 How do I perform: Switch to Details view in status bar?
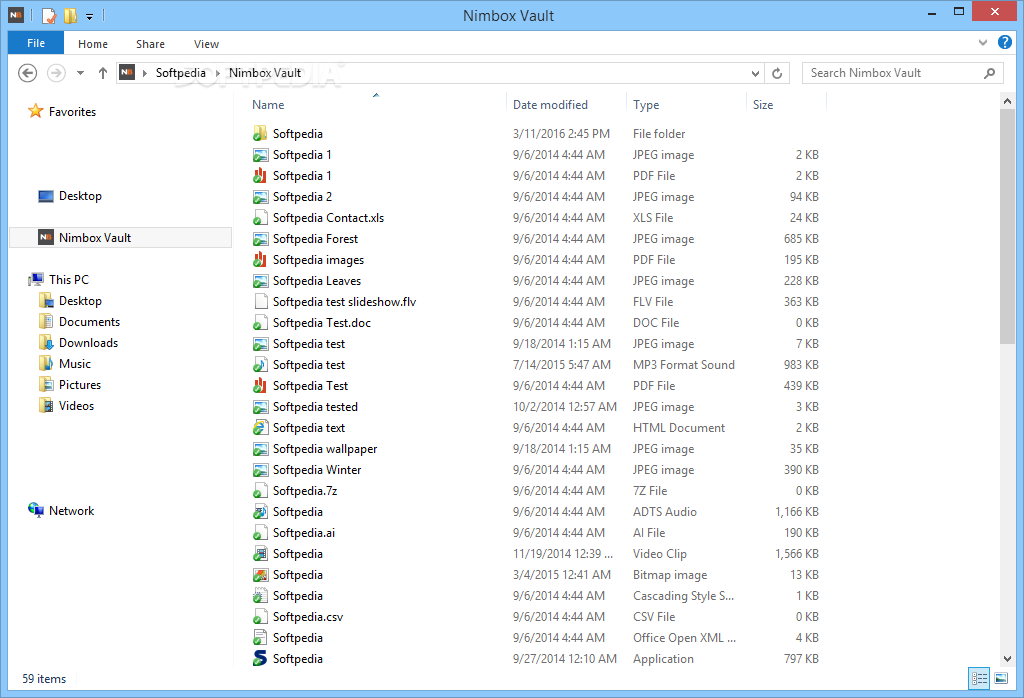pos(979,678)
